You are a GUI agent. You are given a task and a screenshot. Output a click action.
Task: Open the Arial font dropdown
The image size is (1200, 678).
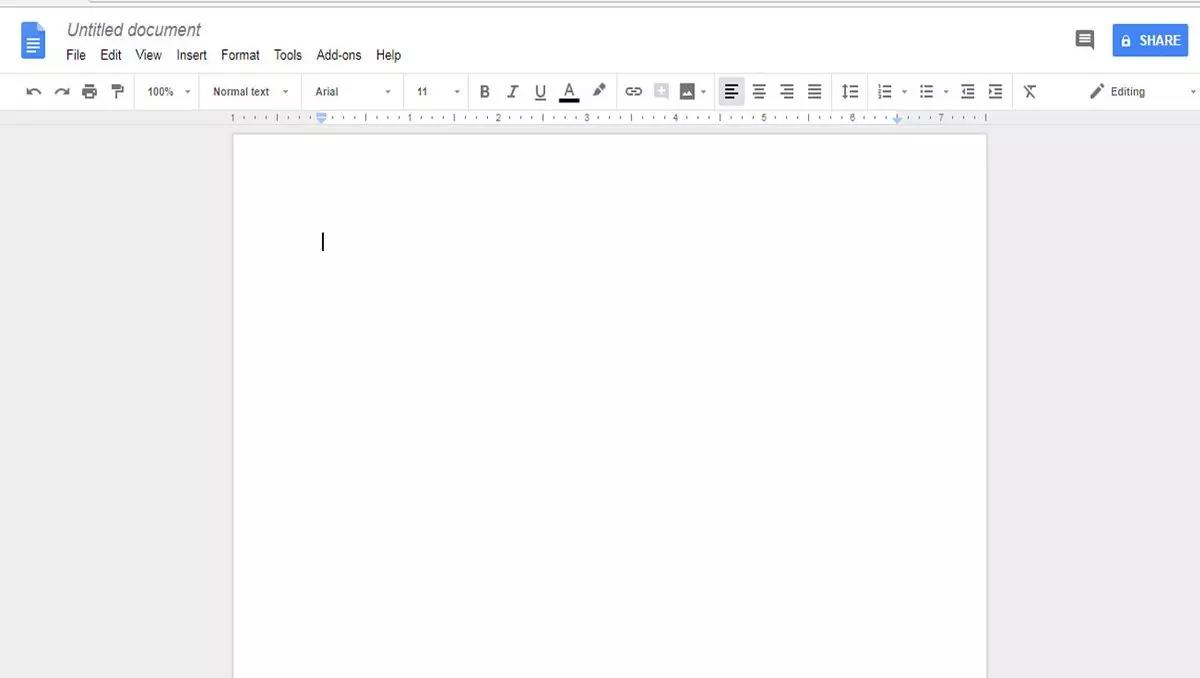tap(353, 91)
